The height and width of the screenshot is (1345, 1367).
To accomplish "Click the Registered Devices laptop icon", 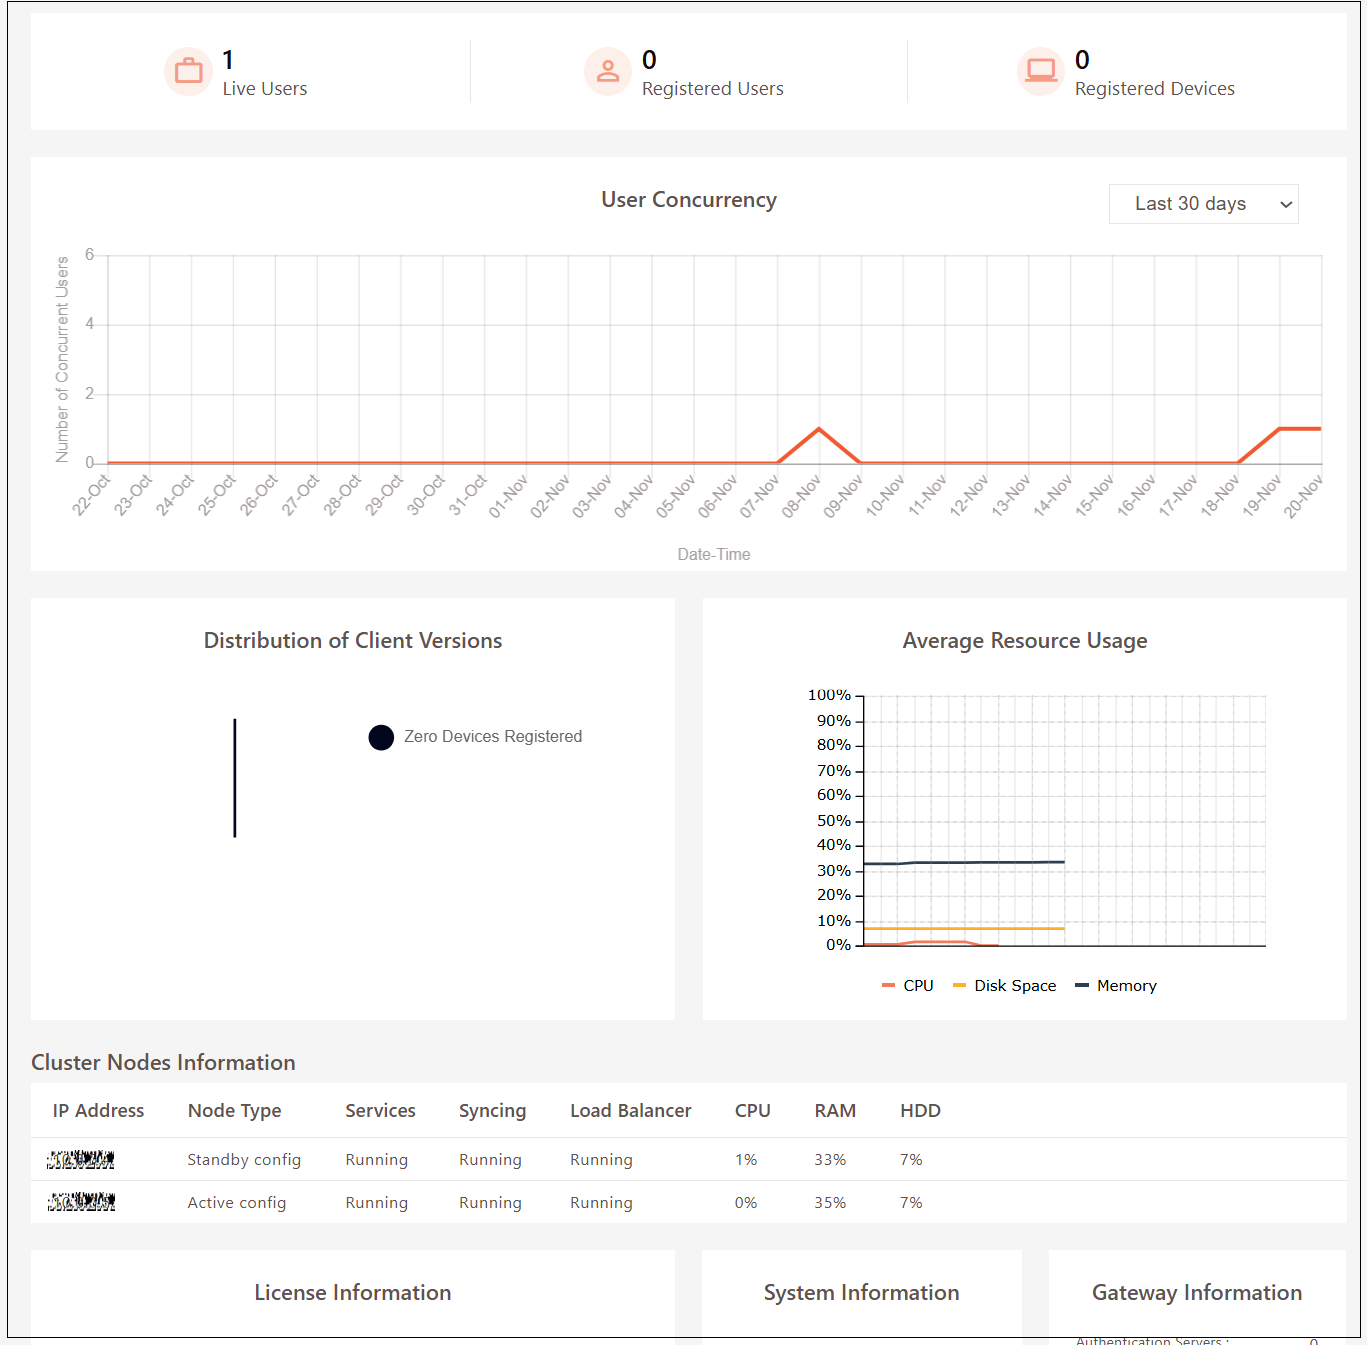I will (x=1040, y=72).
